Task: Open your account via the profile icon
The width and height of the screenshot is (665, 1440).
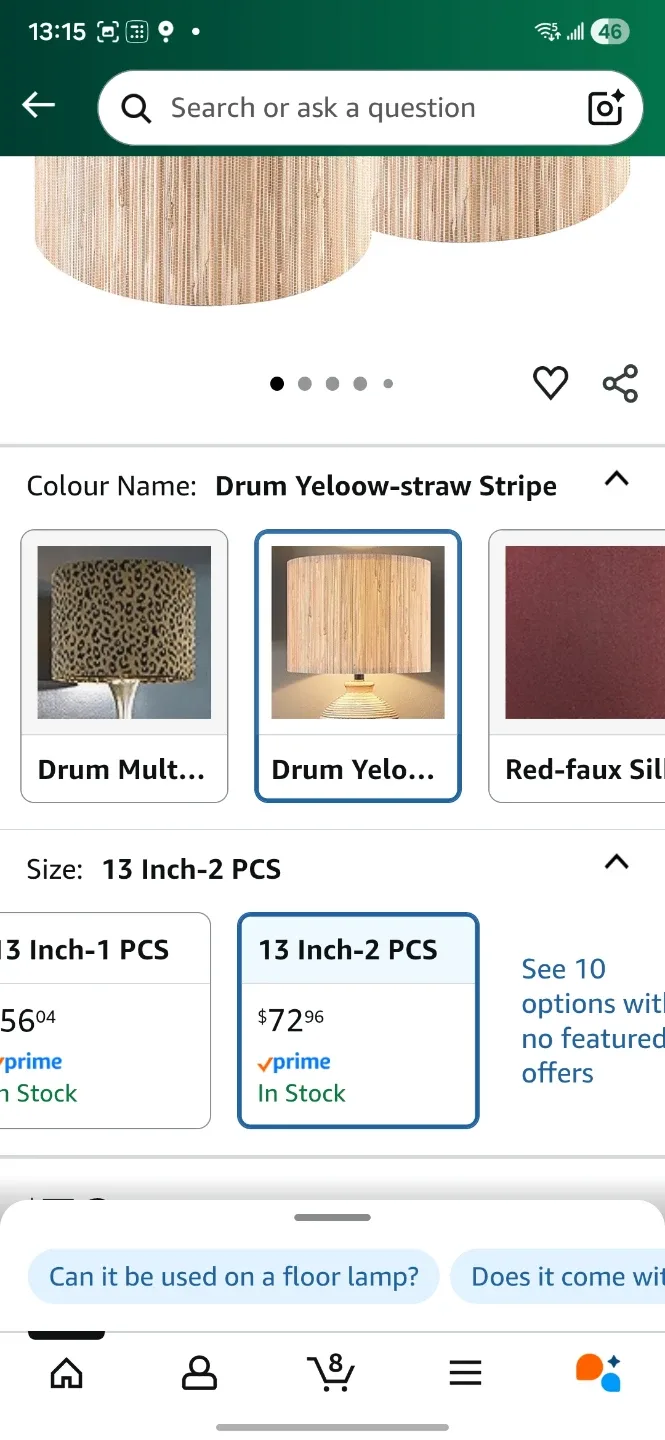Action: tap(198, 1373)
